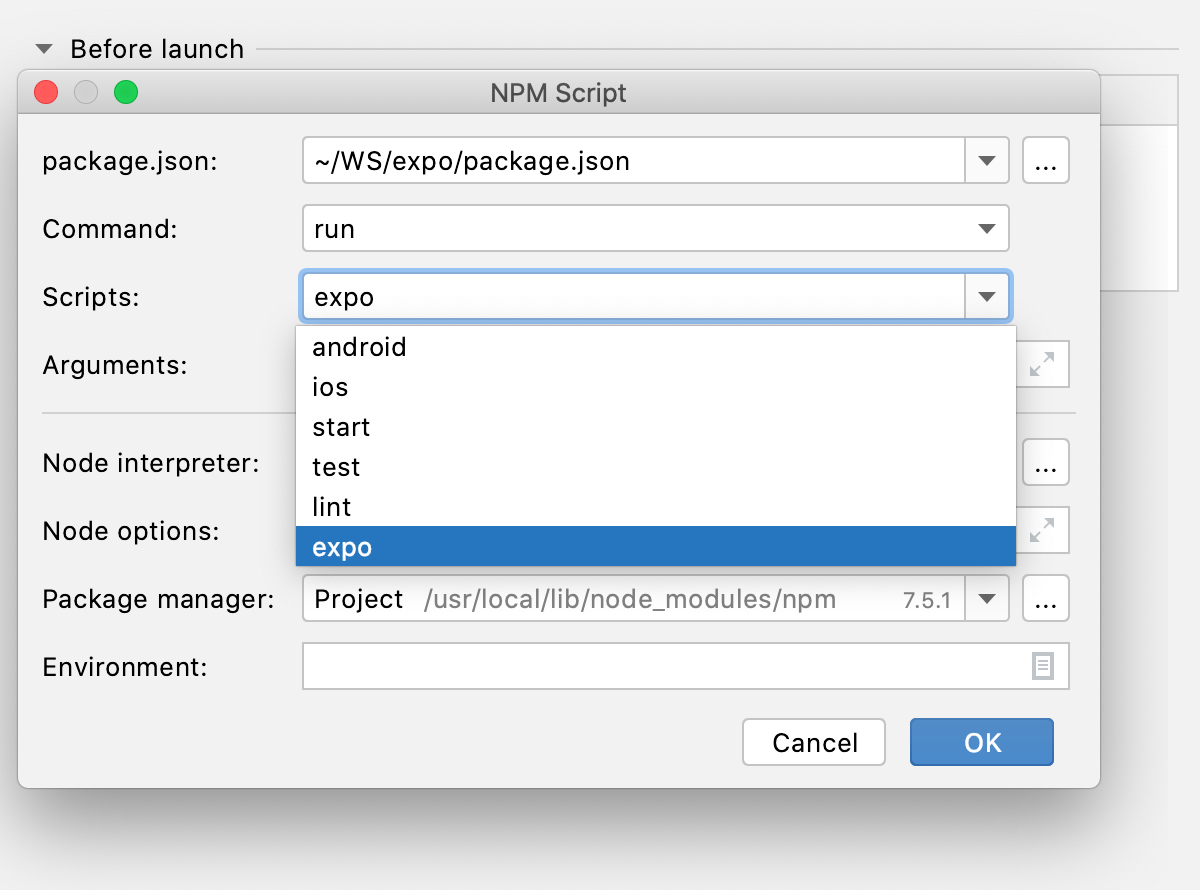Select the highlighted expo script entry
1200x890 pixels.
[x=340, y=547]
